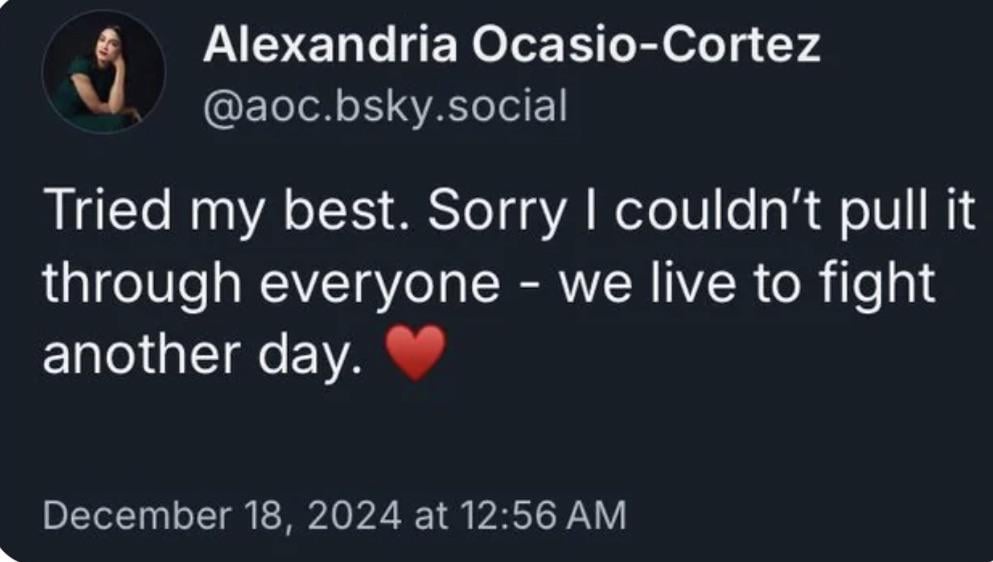993x562 pixels.
Task: Click the word "everyone" in the post
Action: coord(379,285)
